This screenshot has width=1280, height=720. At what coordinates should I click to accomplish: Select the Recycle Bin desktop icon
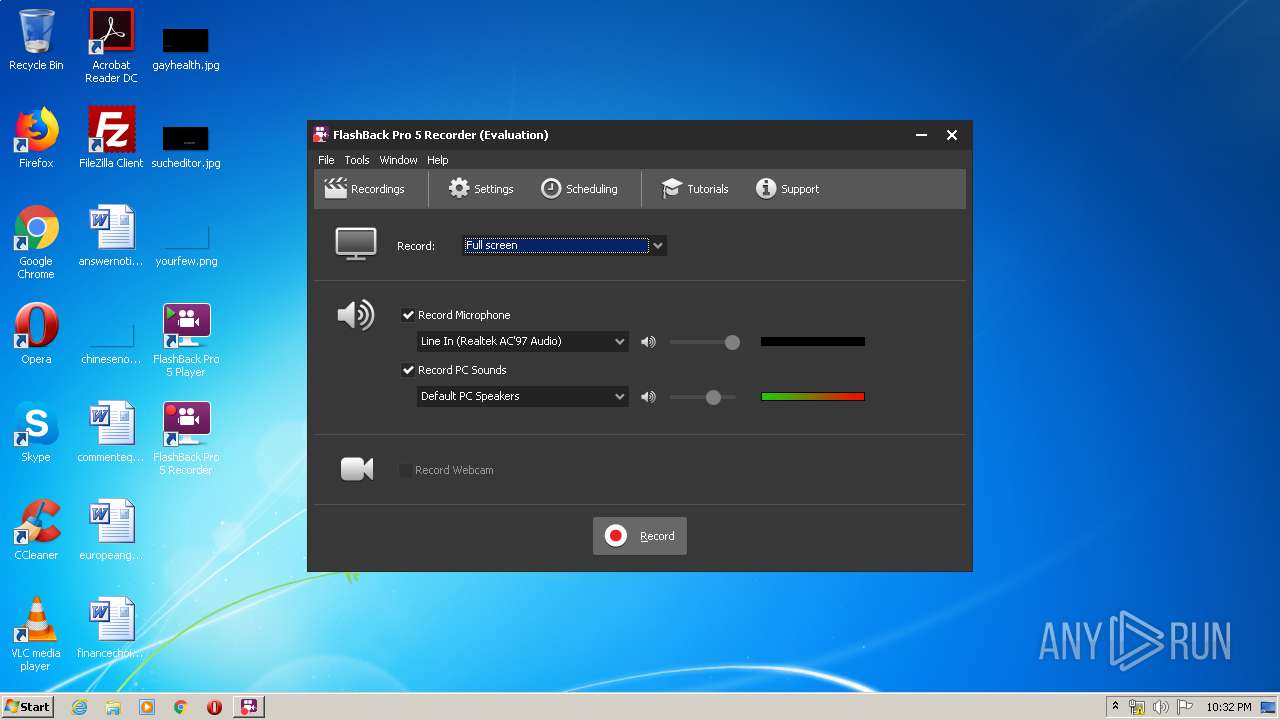coord(36,40)
